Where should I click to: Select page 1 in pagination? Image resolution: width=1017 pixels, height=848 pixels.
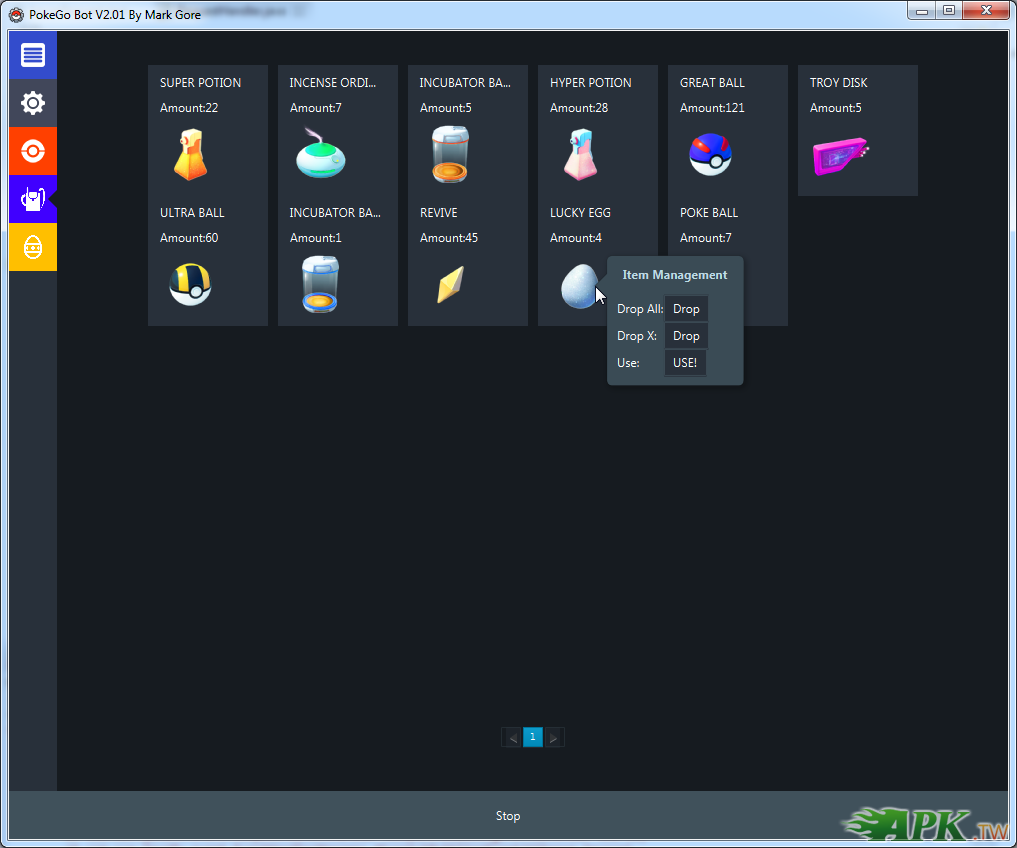[x=532, y=737]
